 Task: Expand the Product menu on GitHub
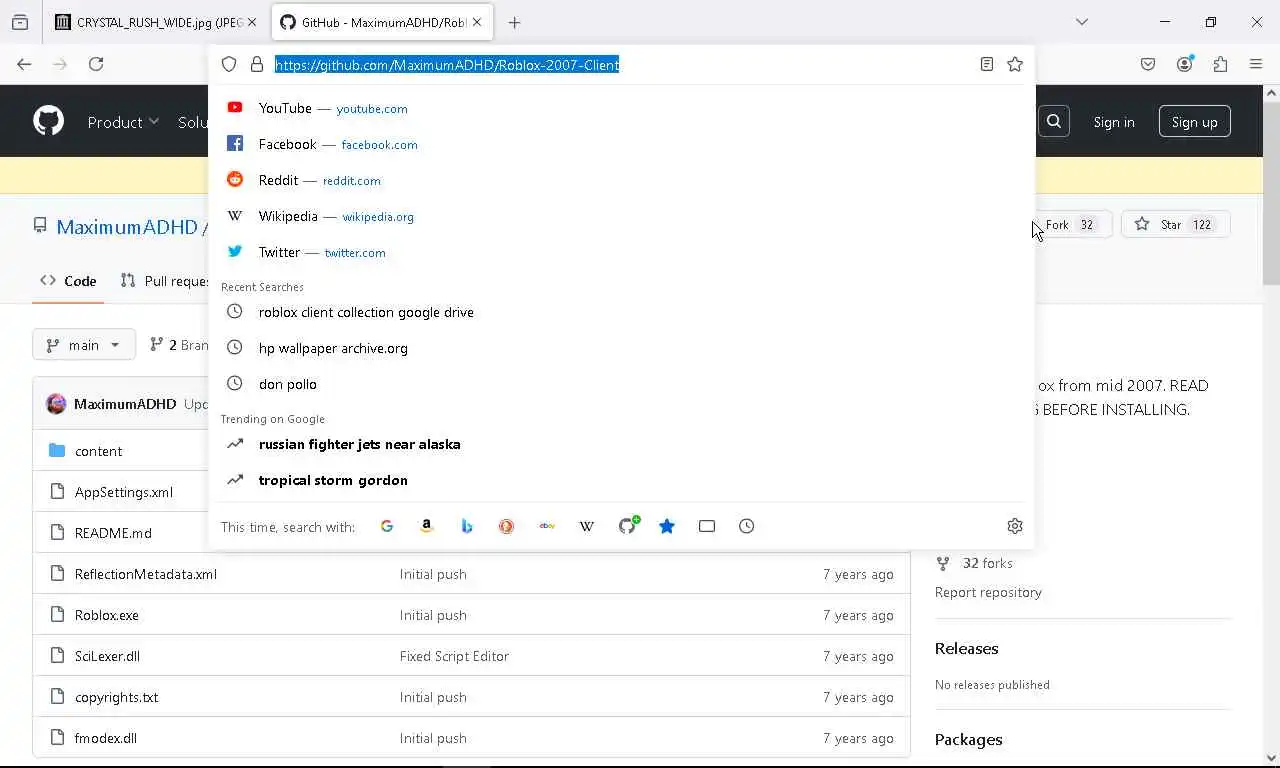tap(123, 122)
